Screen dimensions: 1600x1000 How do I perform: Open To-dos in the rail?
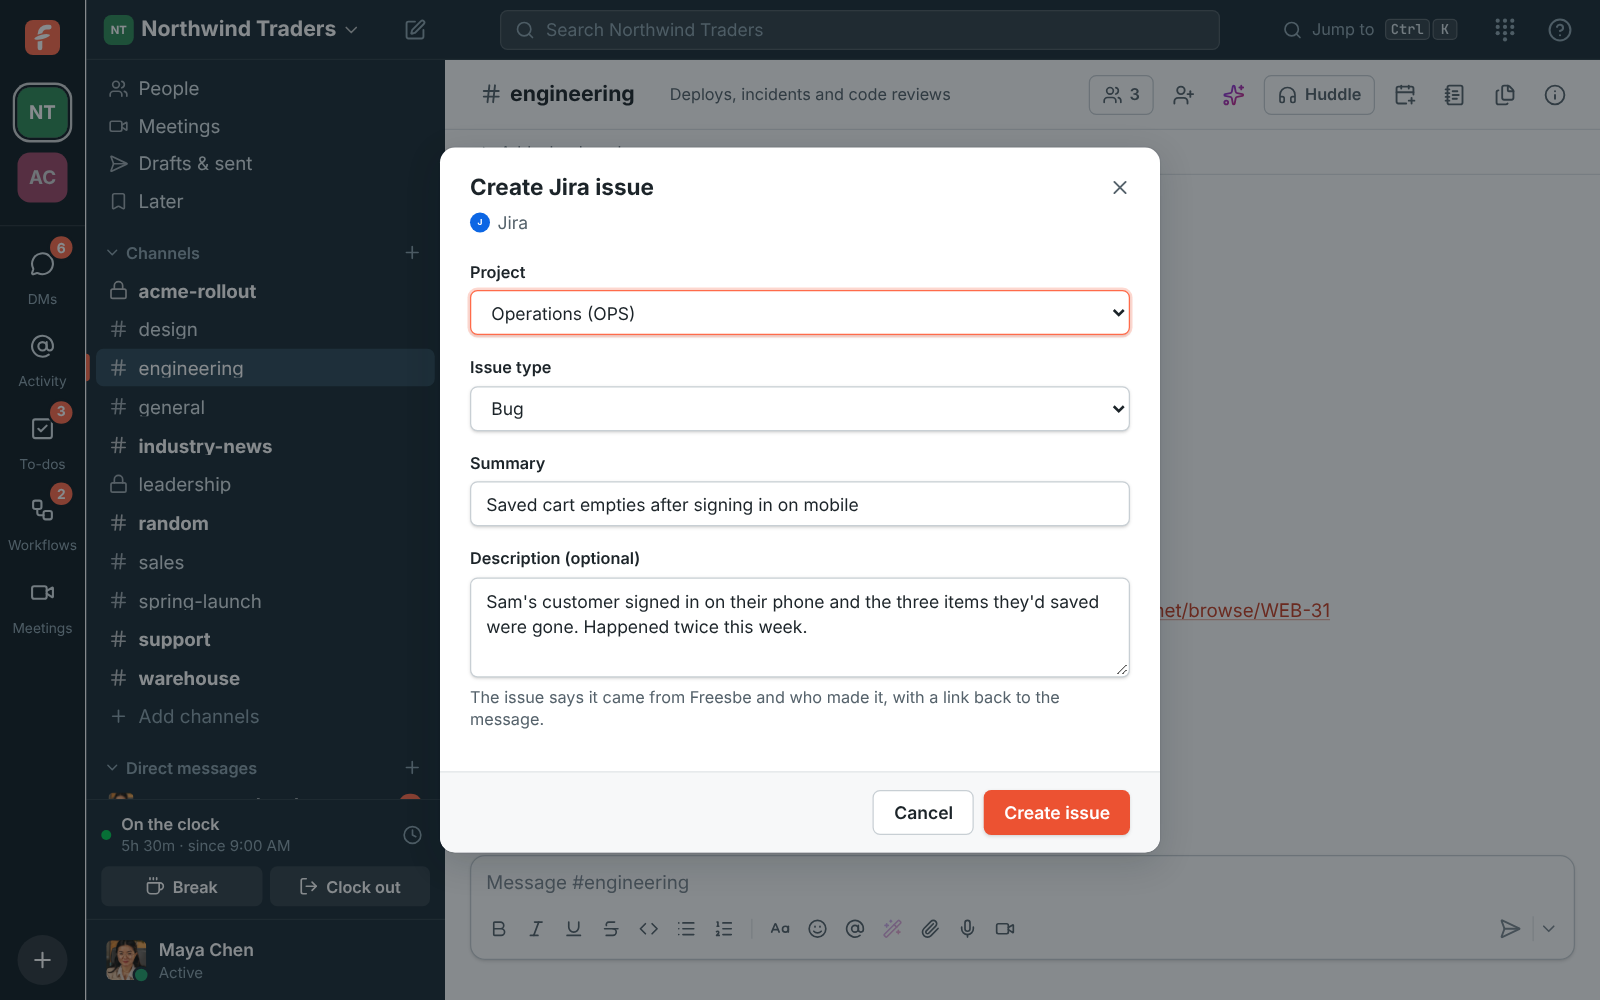tap(42, 441)
